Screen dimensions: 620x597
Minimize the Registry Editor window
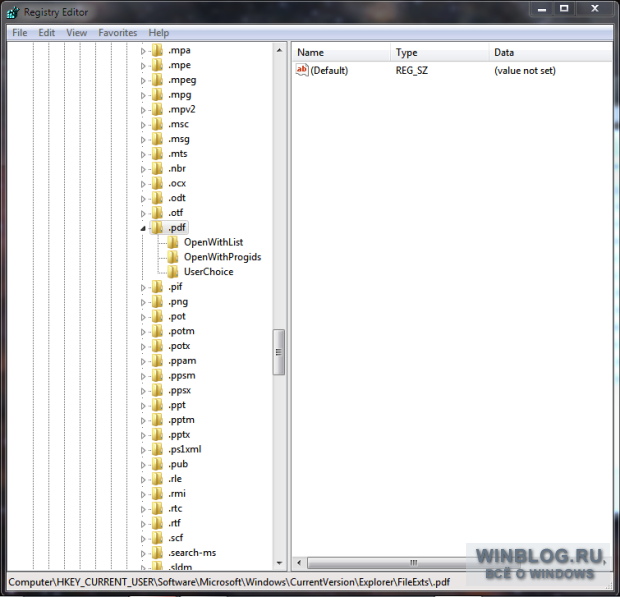542,9
